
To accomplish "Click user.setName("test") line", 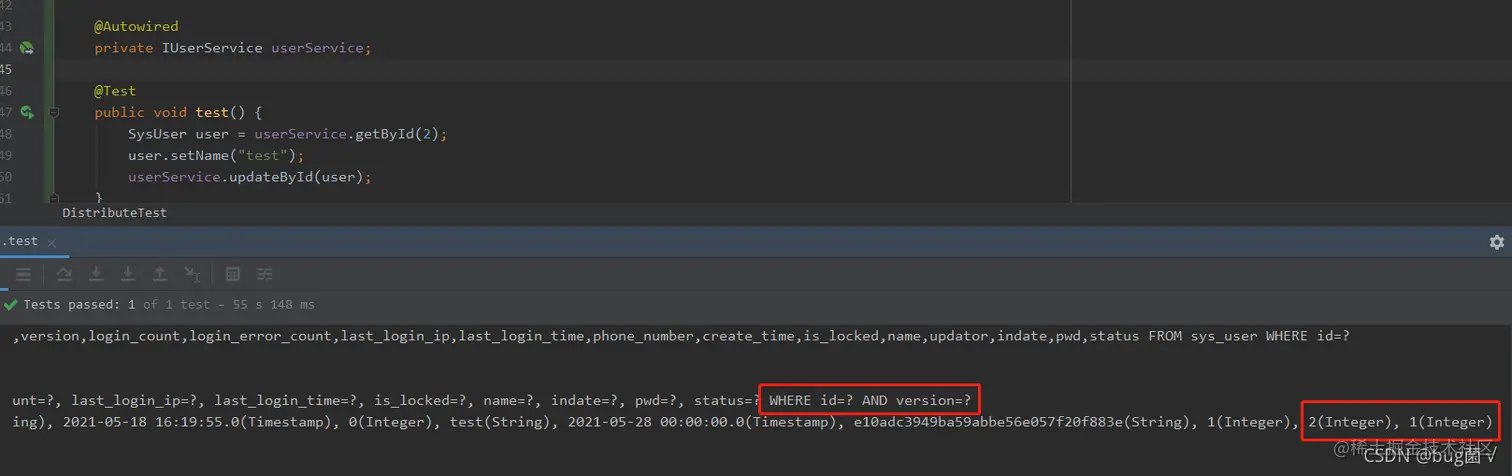I will (215, 156).
